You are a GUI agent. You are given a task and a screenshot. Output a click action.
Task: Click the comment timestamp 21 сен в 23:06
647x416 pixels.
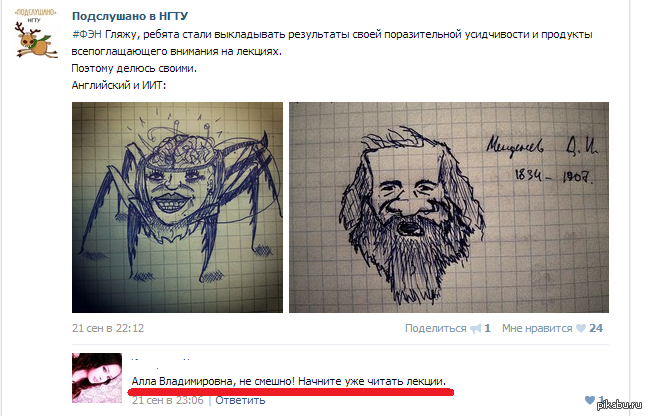[x=168, y=400]
